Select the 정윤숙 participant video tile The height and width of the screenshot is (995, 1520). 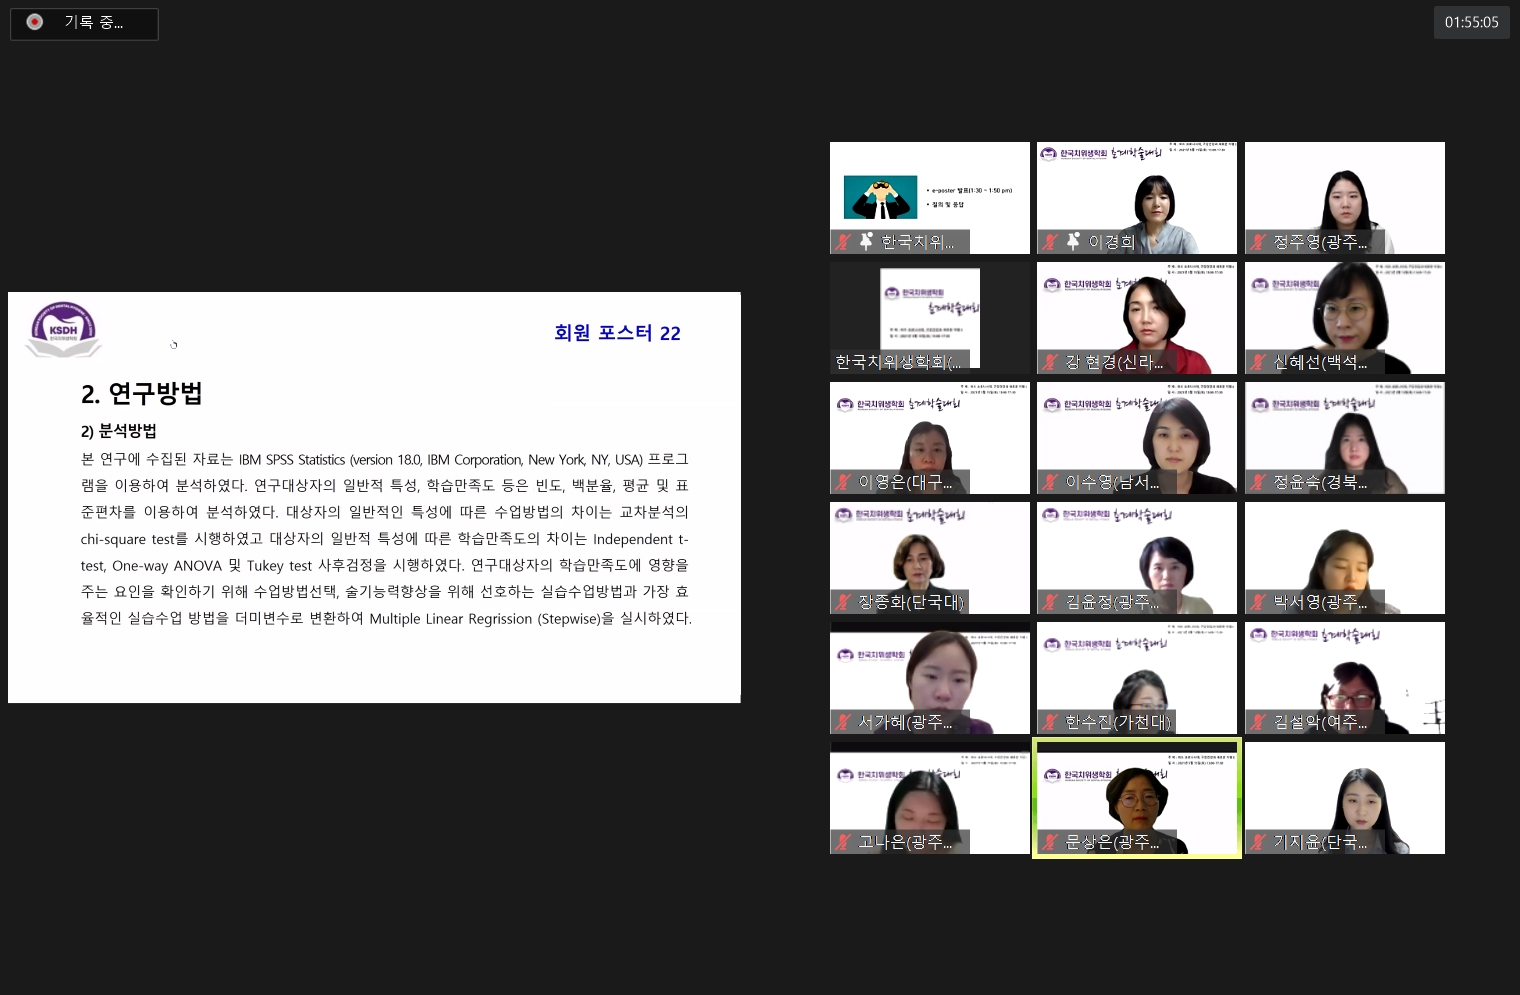1344,437
